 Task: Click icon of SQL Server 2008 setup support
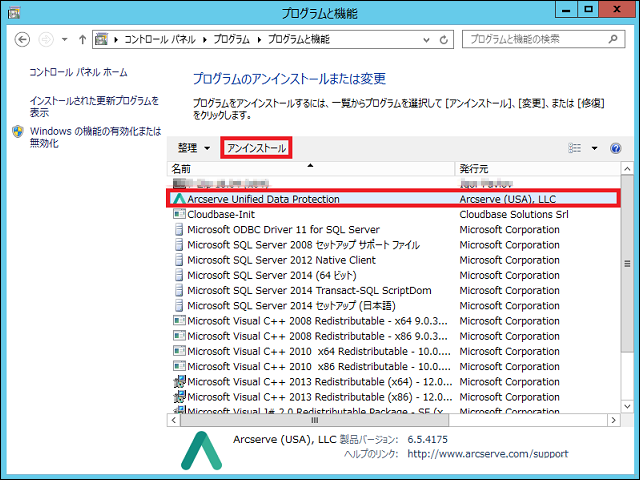pos(179,244)
